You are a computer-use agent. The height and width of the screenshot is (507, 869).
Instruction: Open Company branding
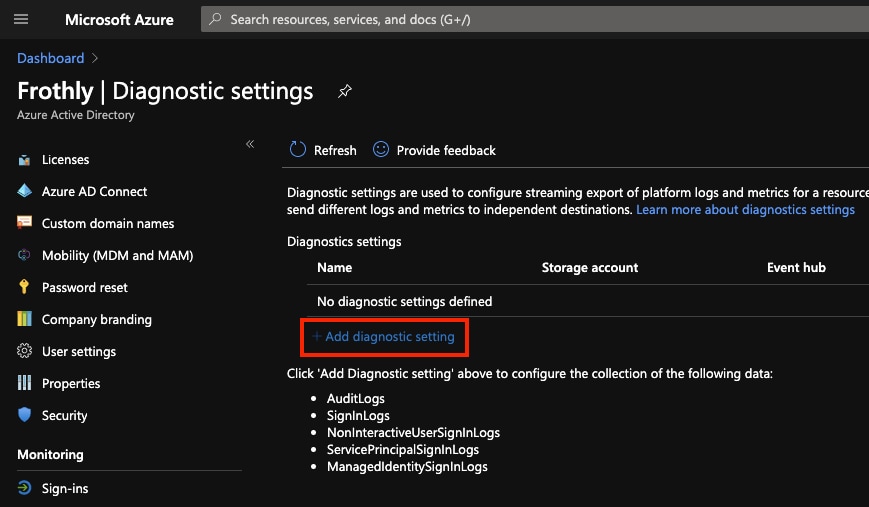(x=96, y=320)
